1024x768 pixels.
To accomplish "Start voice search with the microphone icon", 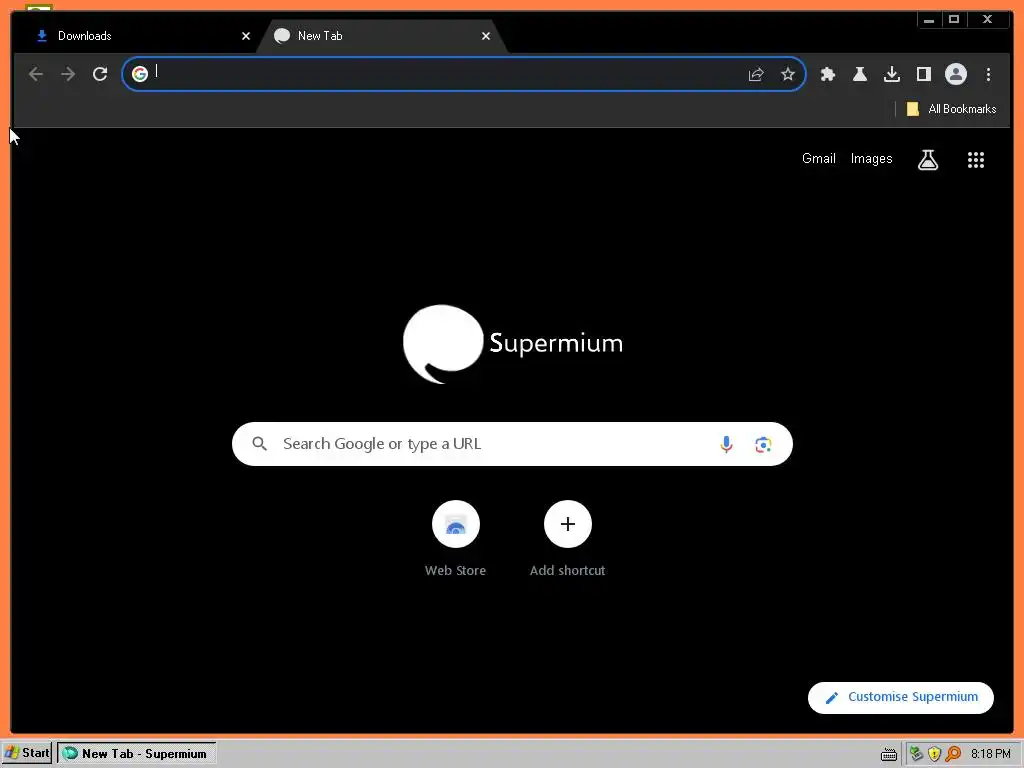I will point(726,444).
